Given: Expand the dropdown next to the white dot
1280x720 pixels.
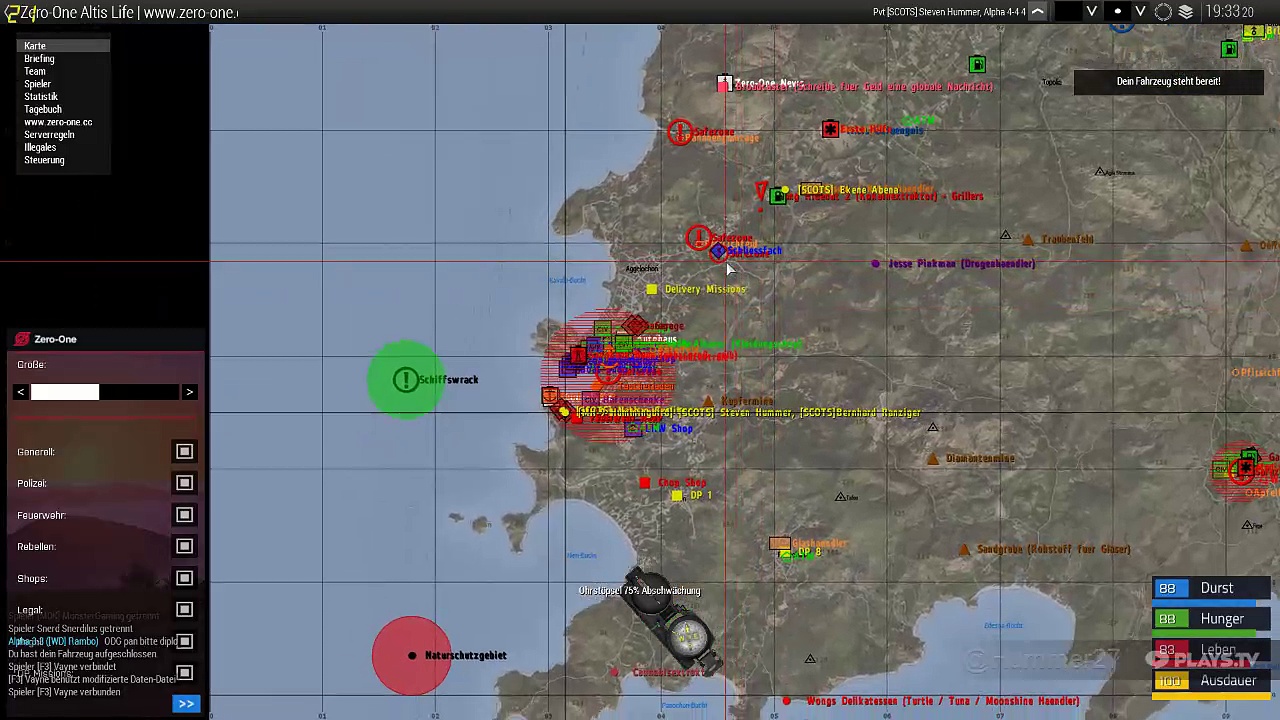Looking at the screenshot, I should [1140, 12].
